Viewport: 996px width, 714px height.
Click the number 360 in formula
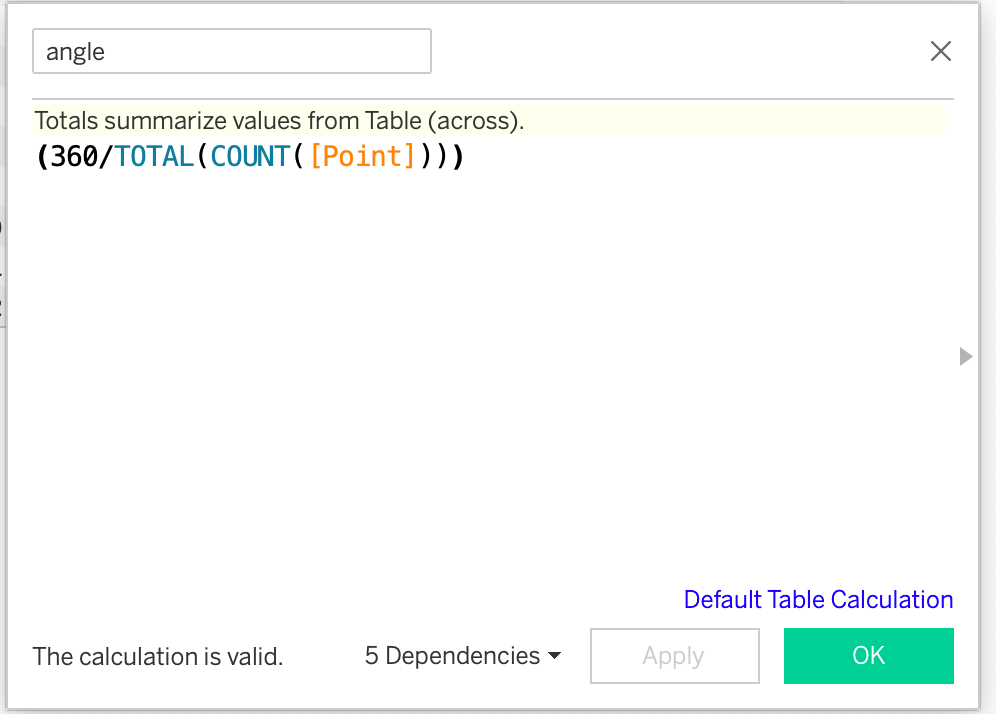74,157
